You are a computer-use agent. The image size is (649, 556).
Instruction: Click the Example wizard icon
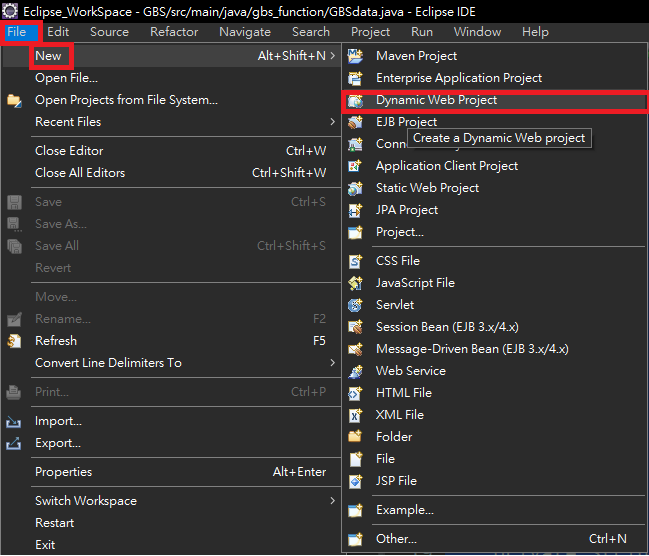click(355, 510)
